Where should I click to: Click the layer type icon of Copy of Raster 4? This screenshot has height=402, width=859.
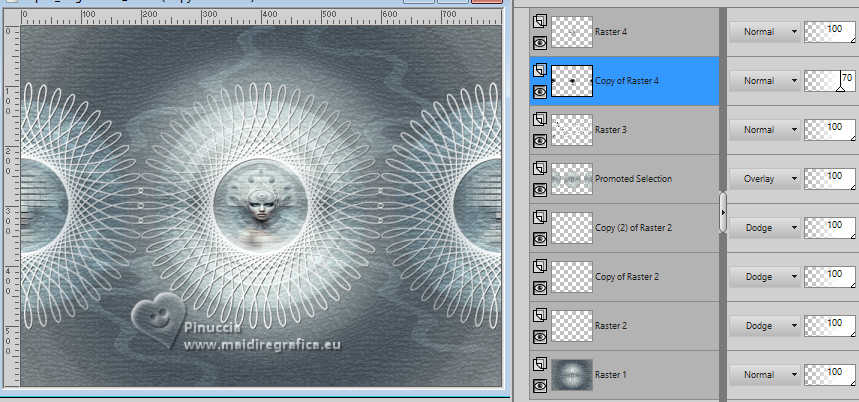pyautogui.click(x=540, y=70)
